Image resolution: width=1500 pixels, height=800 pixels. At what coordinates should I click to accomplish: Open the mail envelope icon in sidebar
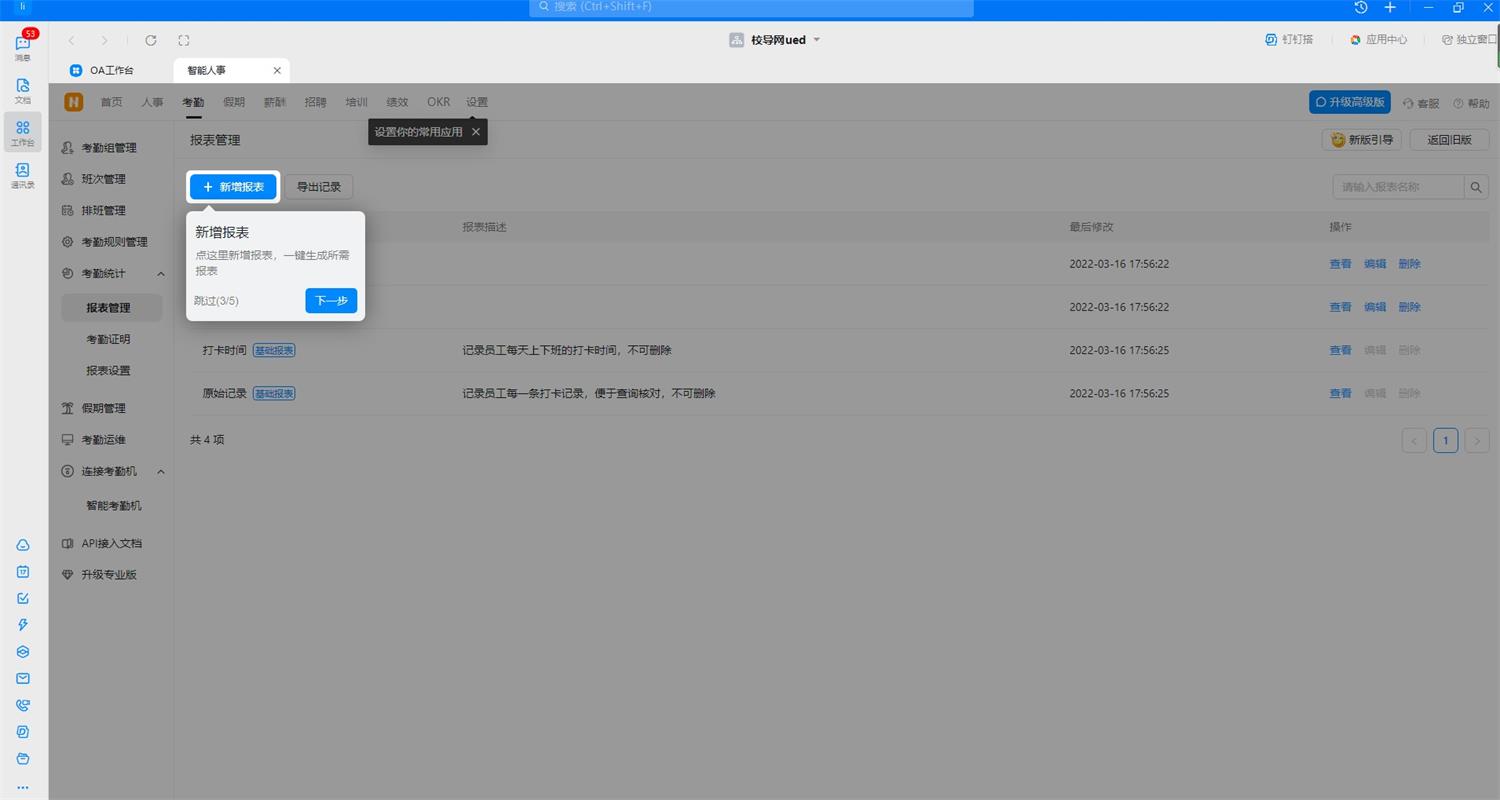23,678
